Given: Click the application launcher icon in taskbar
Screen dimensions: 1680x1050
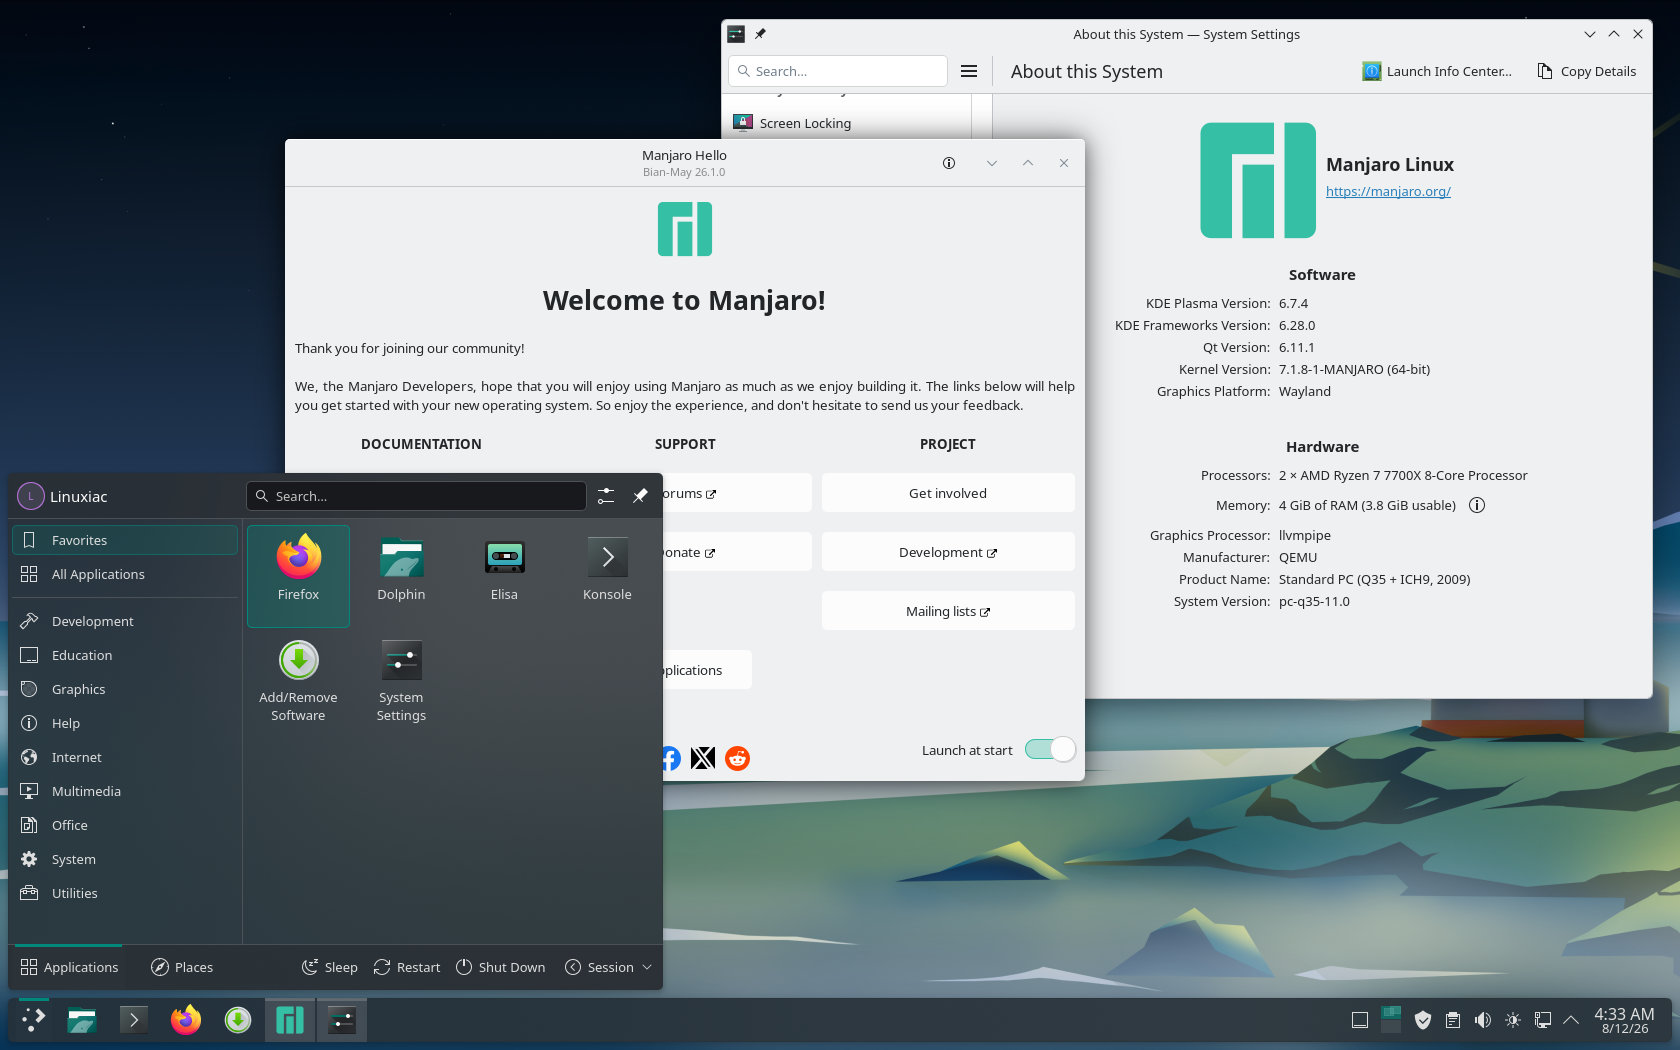Looking at the screenshot, I should [33, 1020].
